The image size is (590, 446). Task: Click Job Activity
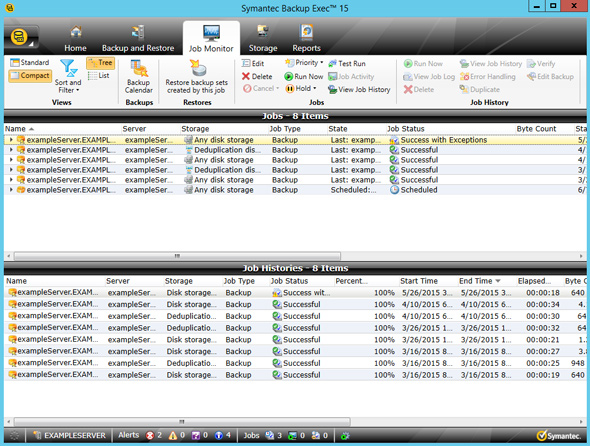[x=351, y=76]
